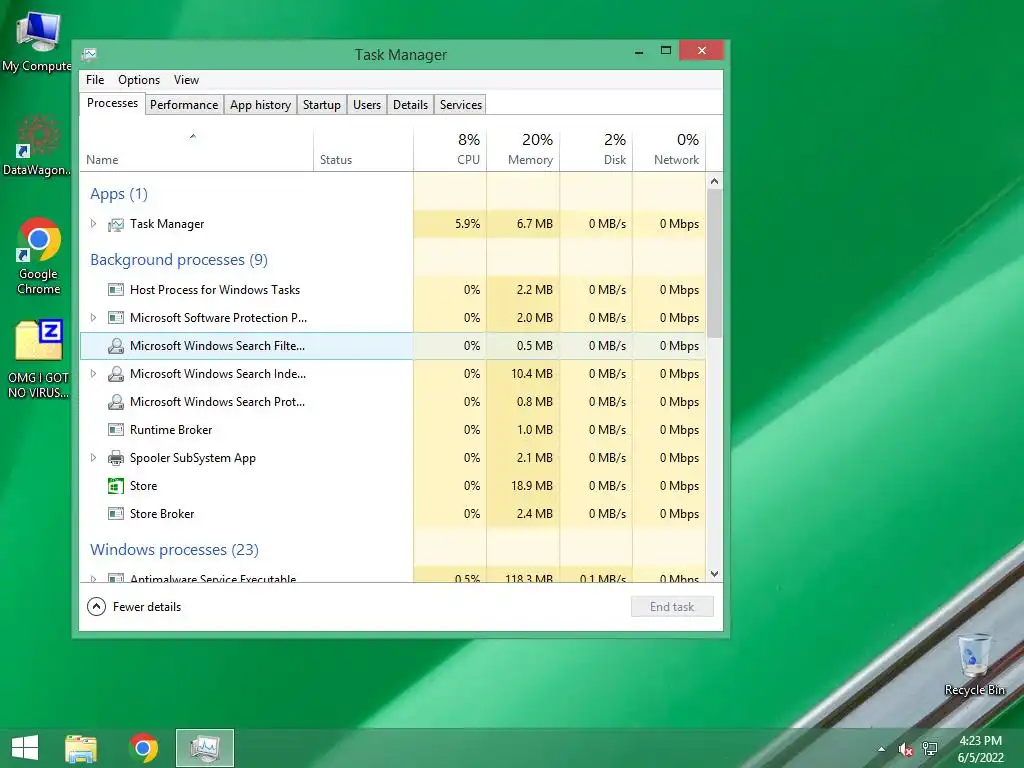Sort by the Network column header
The image size is (1024, 768).
tap(669, 150)
